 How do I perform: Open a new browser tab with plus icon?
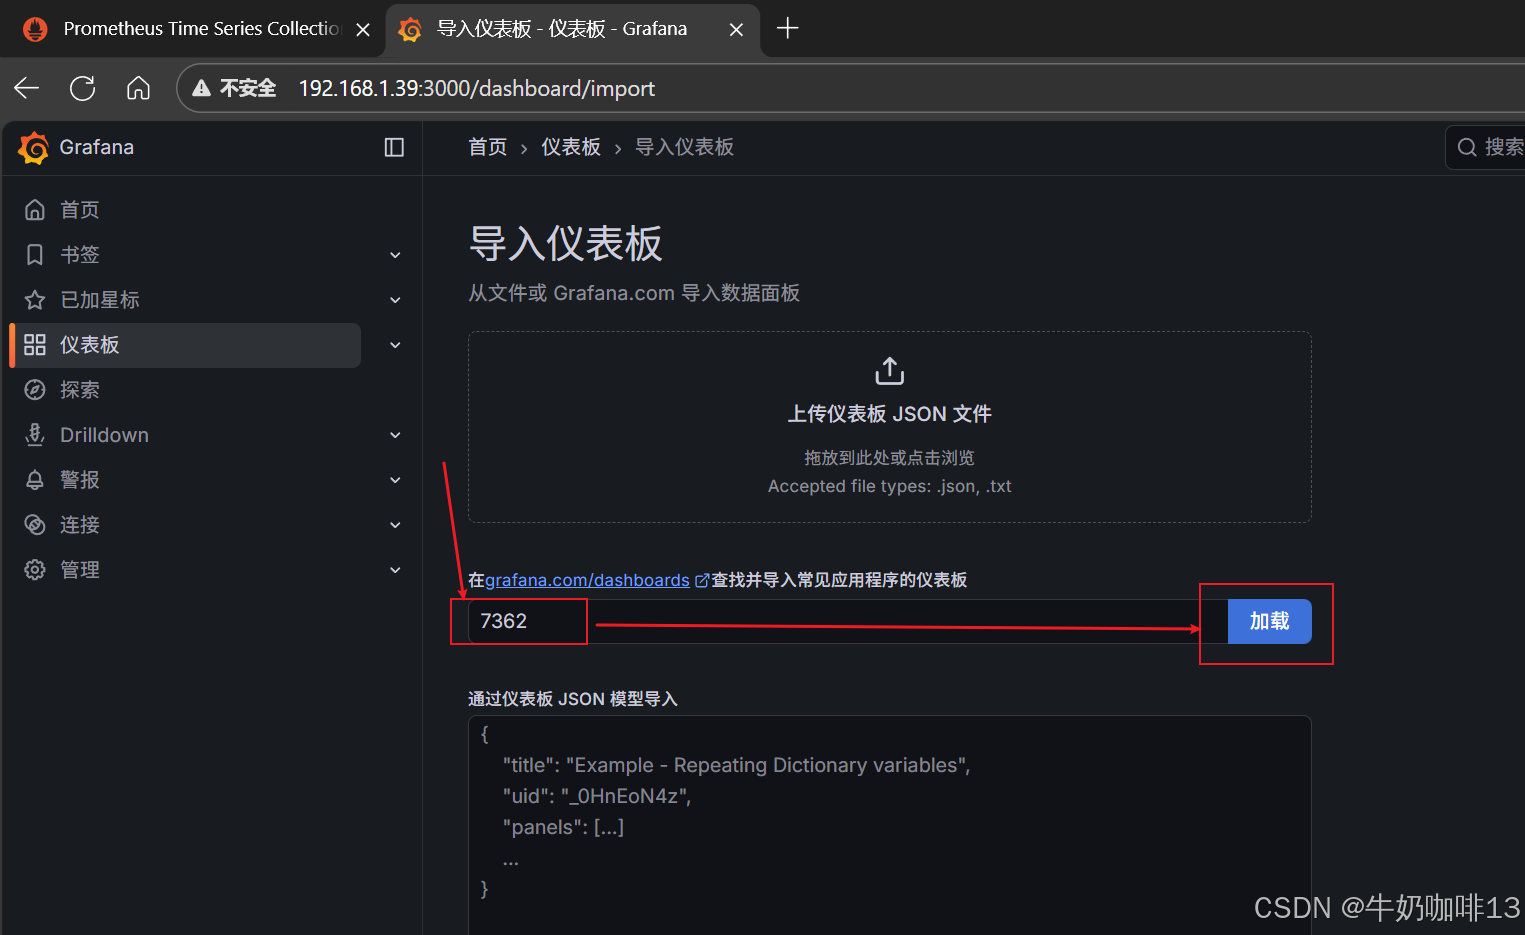coord(788,28)
